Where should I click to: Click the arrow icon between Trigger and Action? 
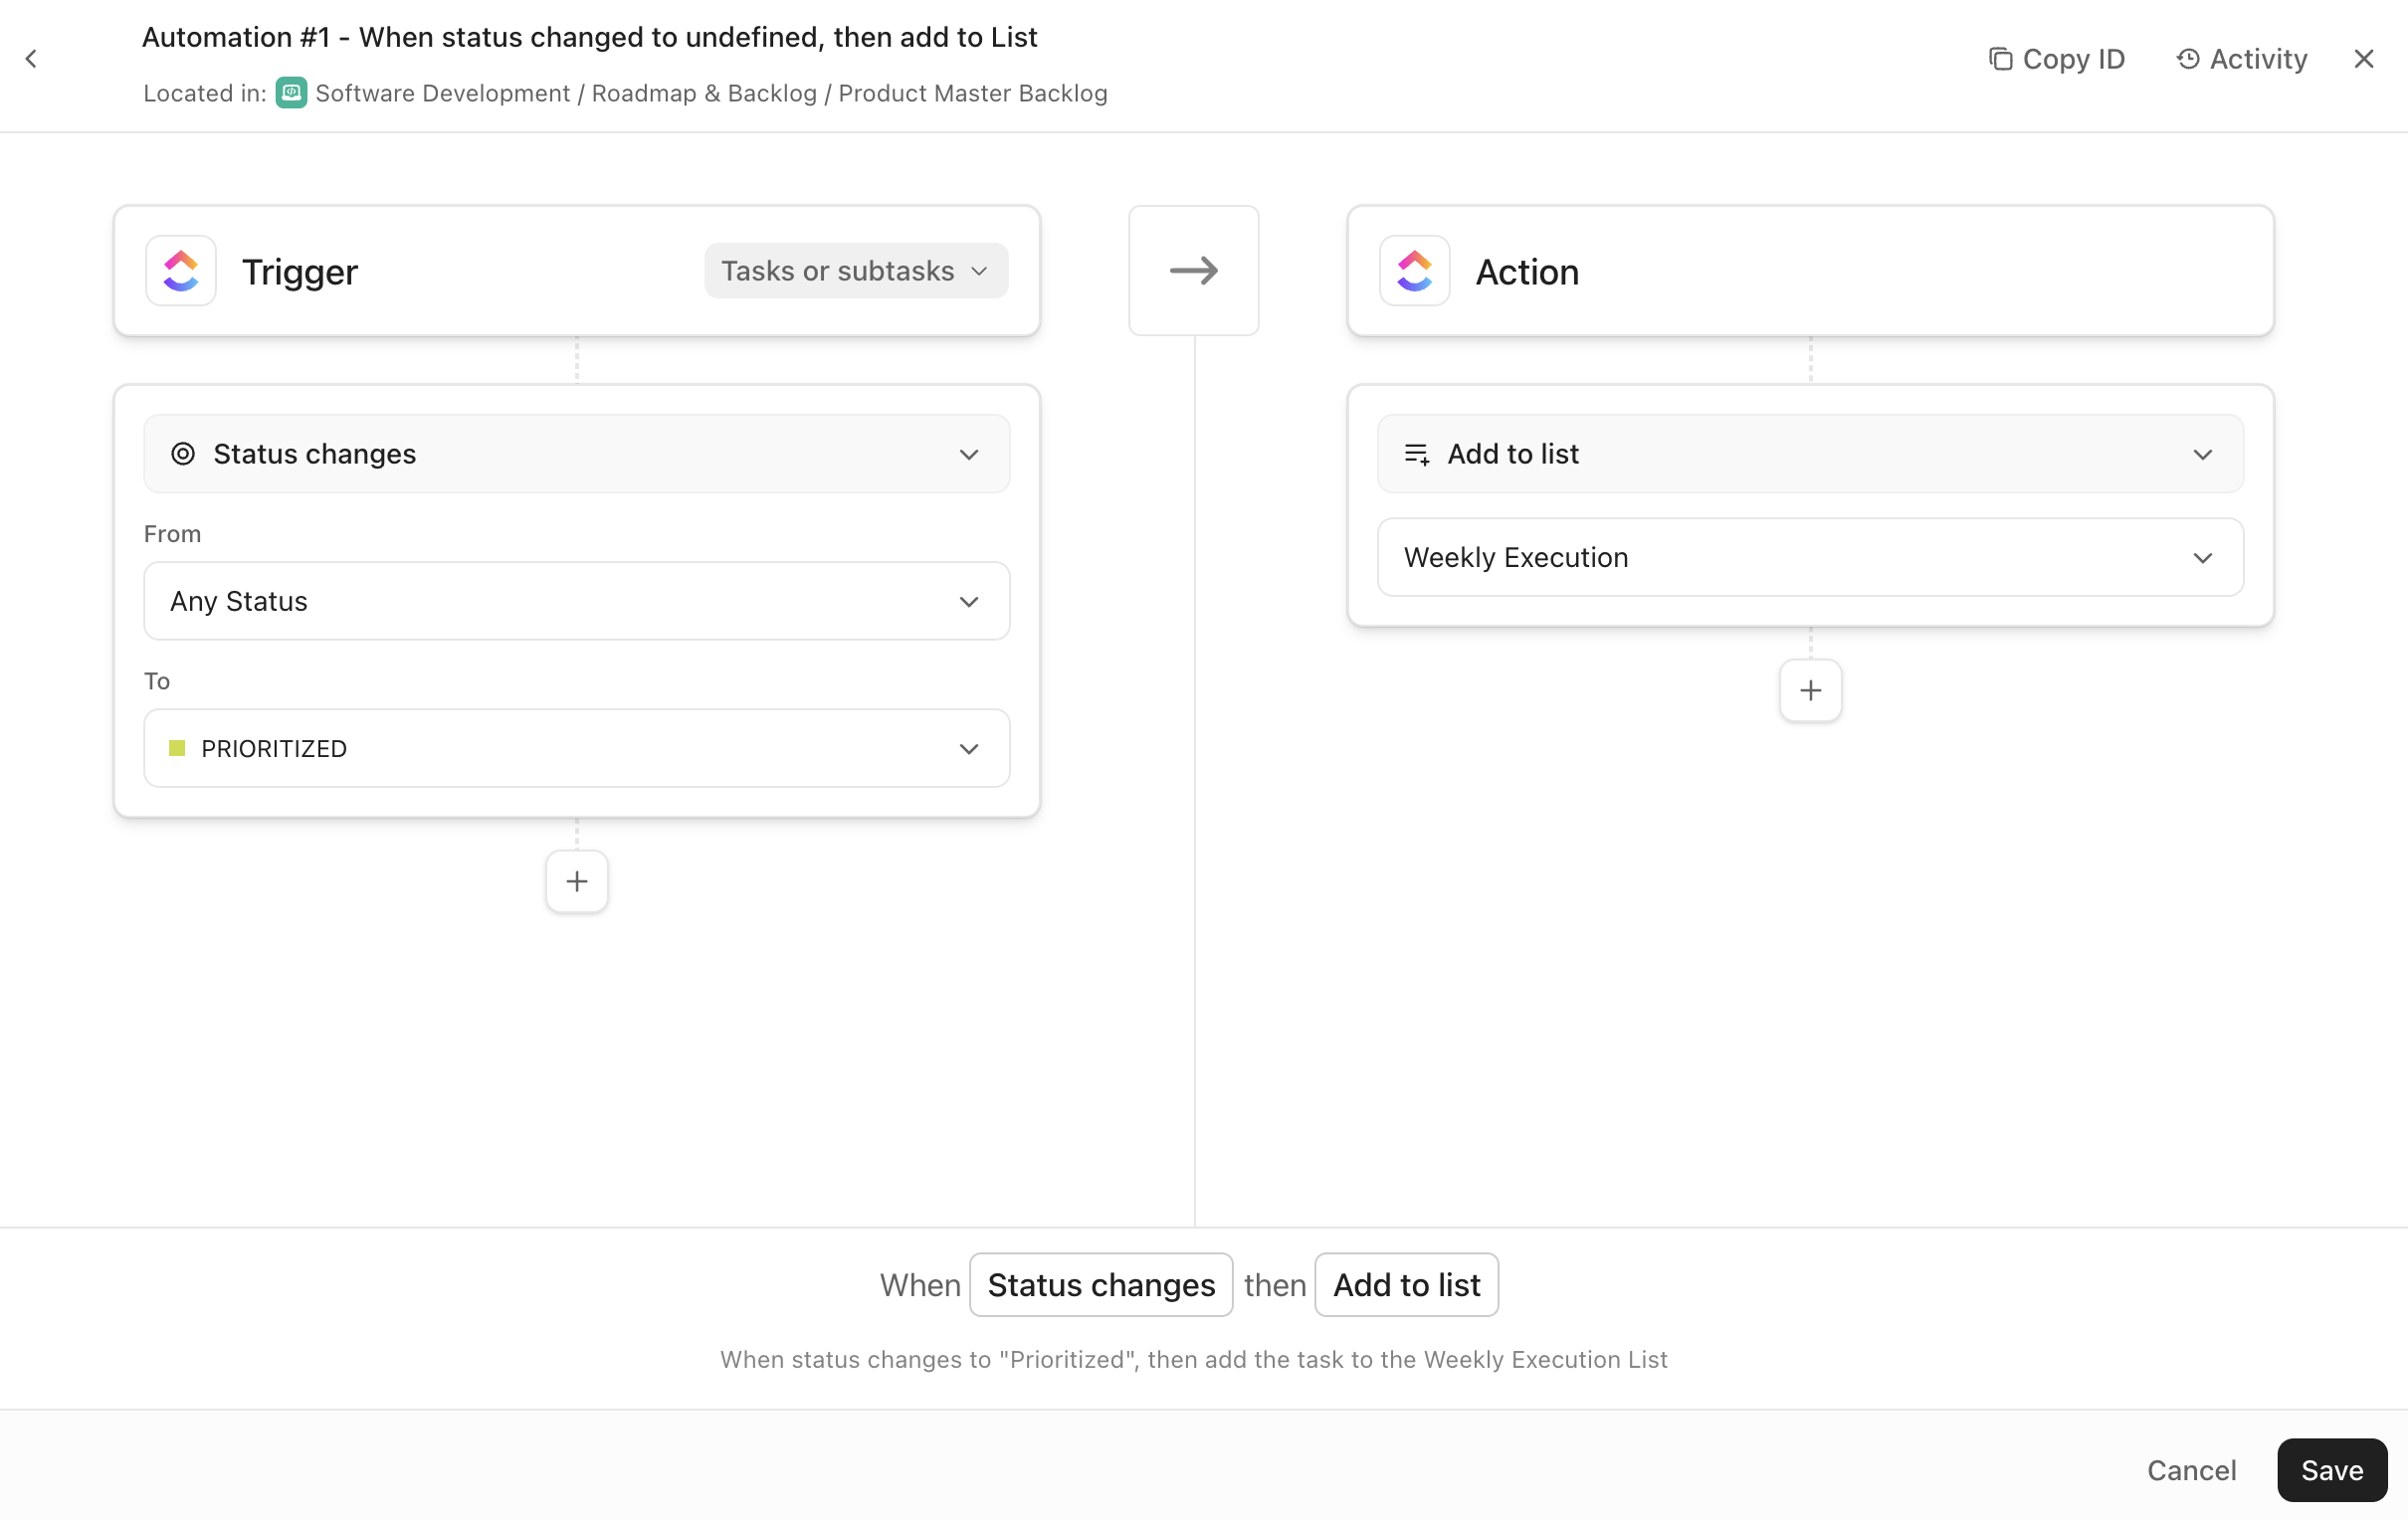point(1193,270)
